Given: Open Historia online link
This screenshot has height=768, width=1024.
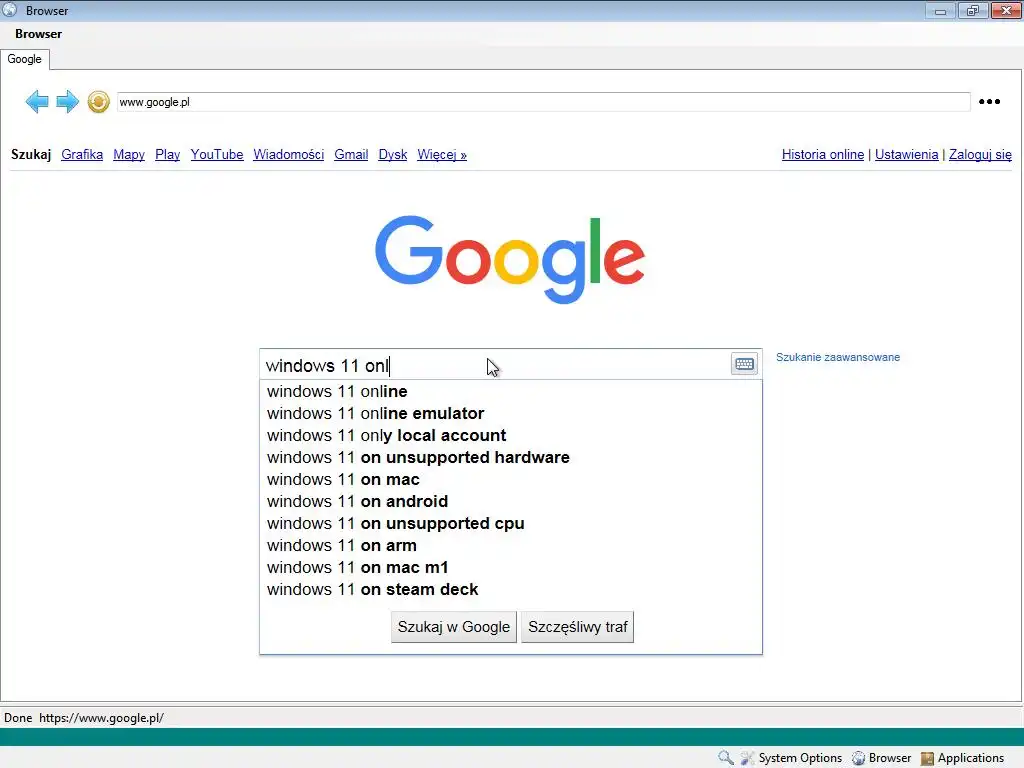Looking at the screenshot, I should (x=823, y=155).
